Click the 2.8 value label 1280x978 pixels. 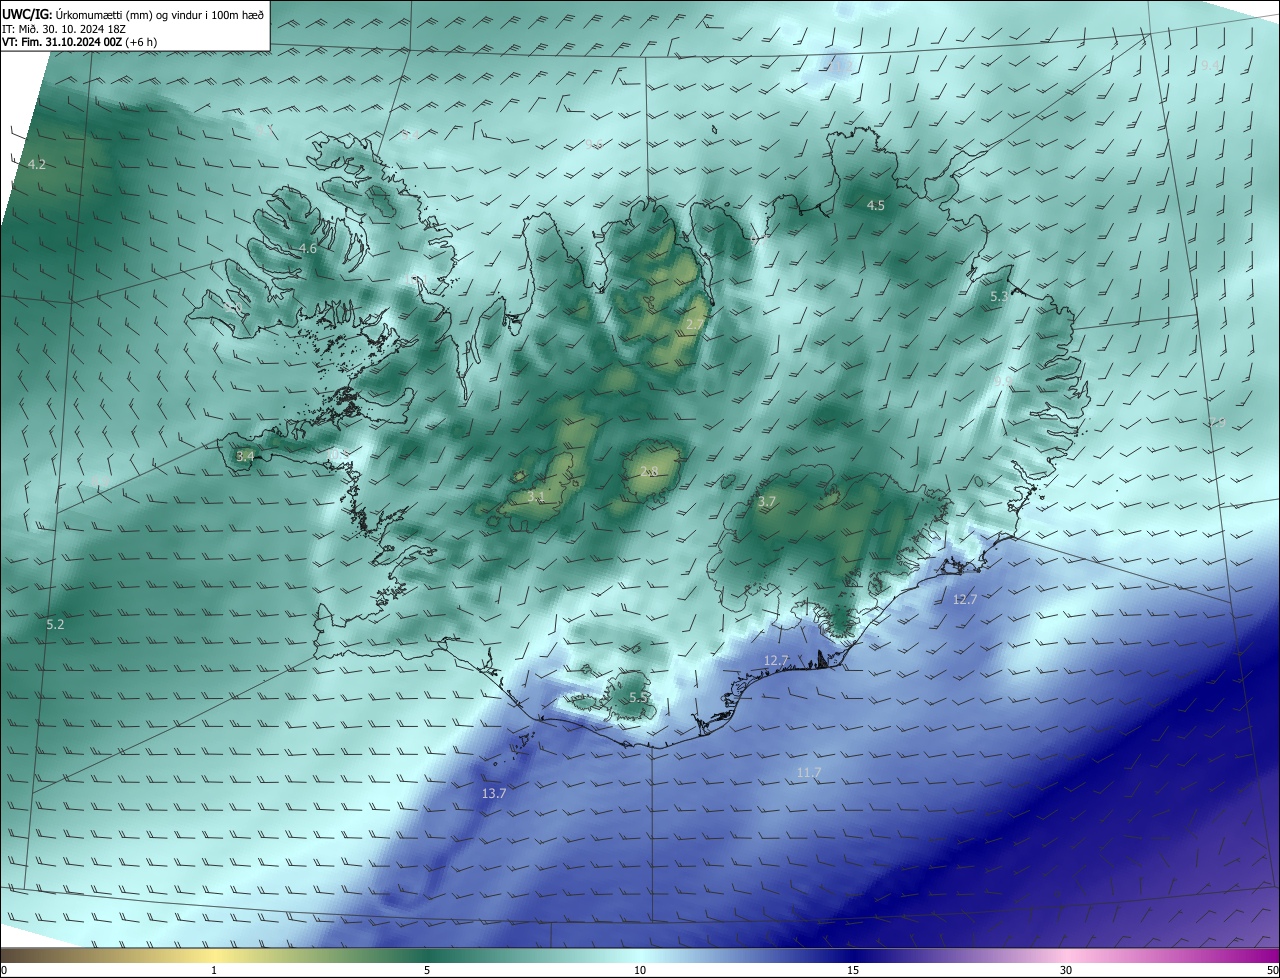coord(648,472)
